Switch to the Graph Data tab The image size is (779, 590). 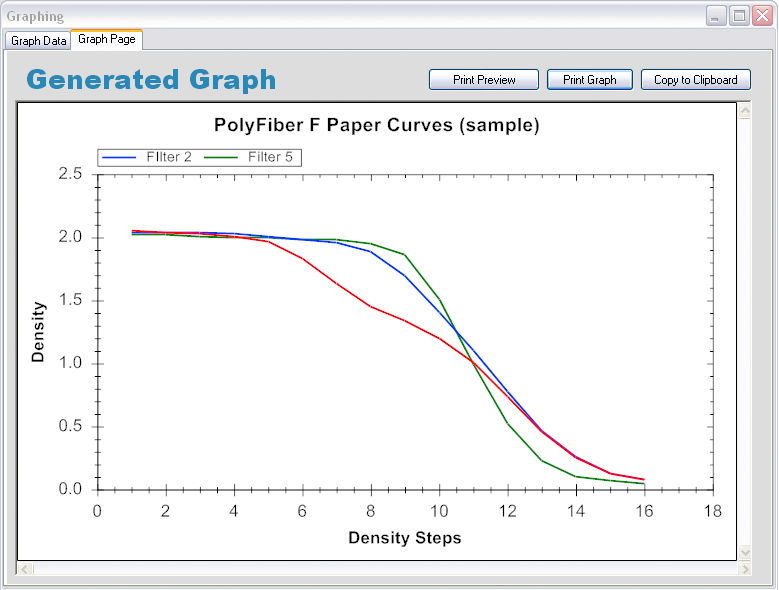pyautogui.click(x=39, y=41)
